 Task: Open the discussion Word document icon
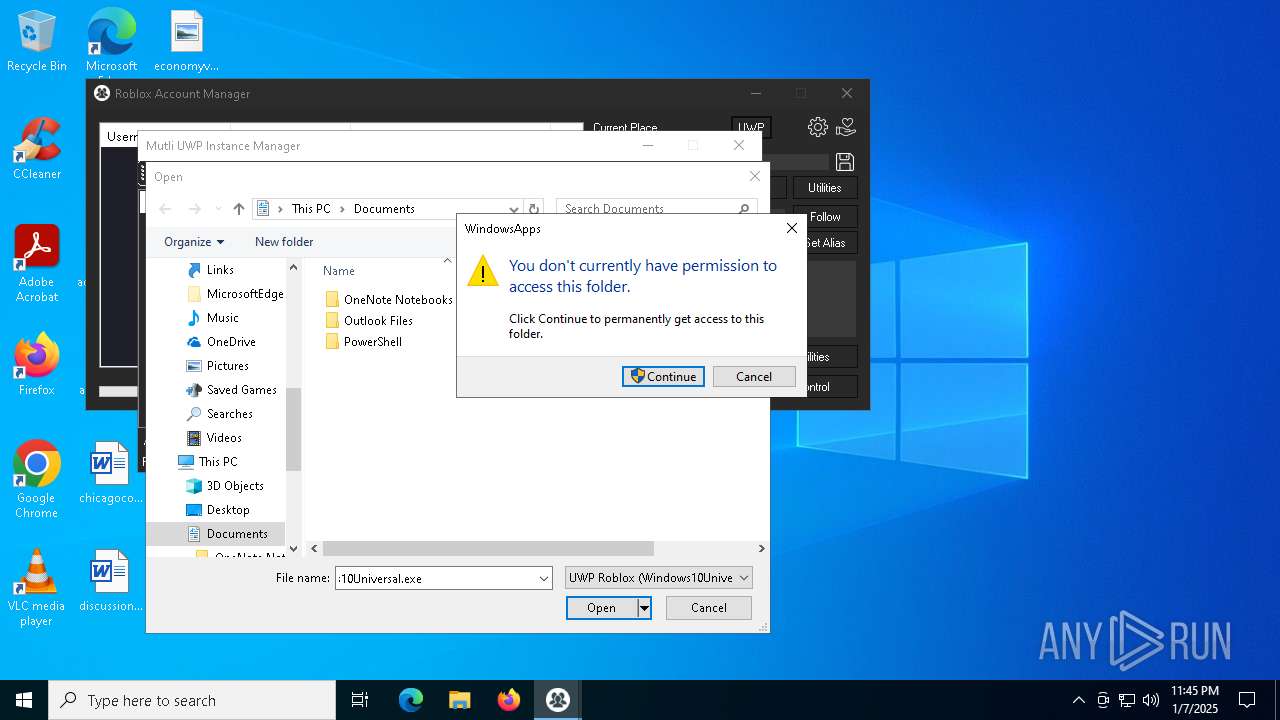[111, 581]
